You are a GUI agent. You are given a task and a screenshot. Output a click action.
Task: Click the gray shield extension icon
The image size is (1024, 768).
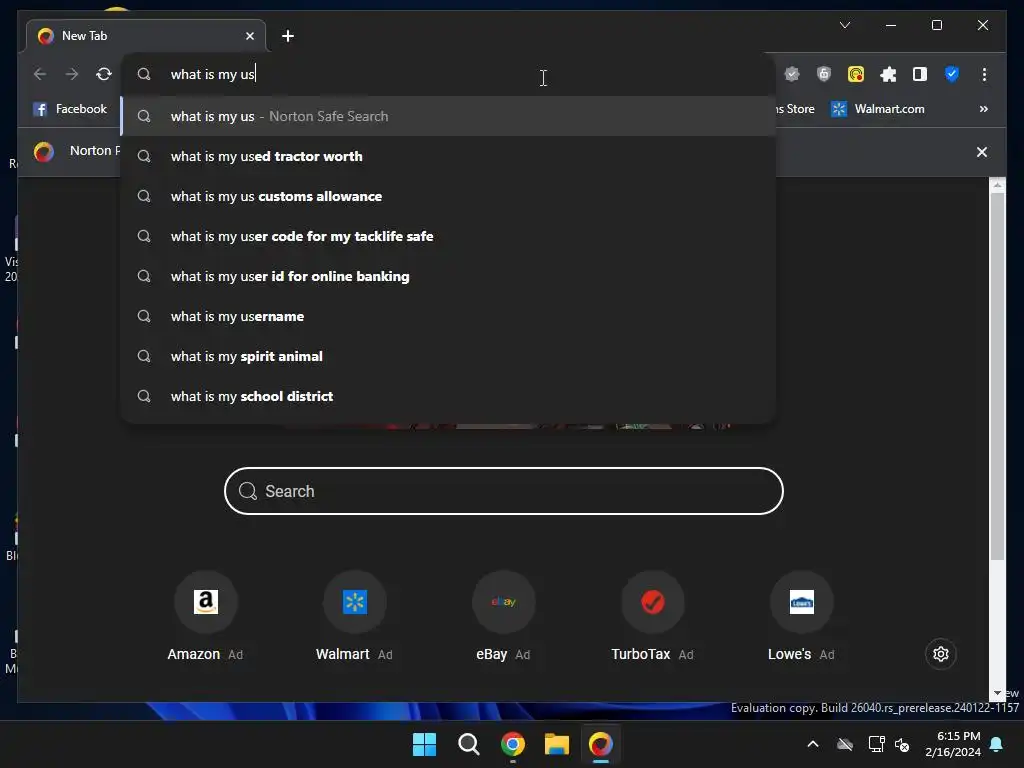point(824,74)
